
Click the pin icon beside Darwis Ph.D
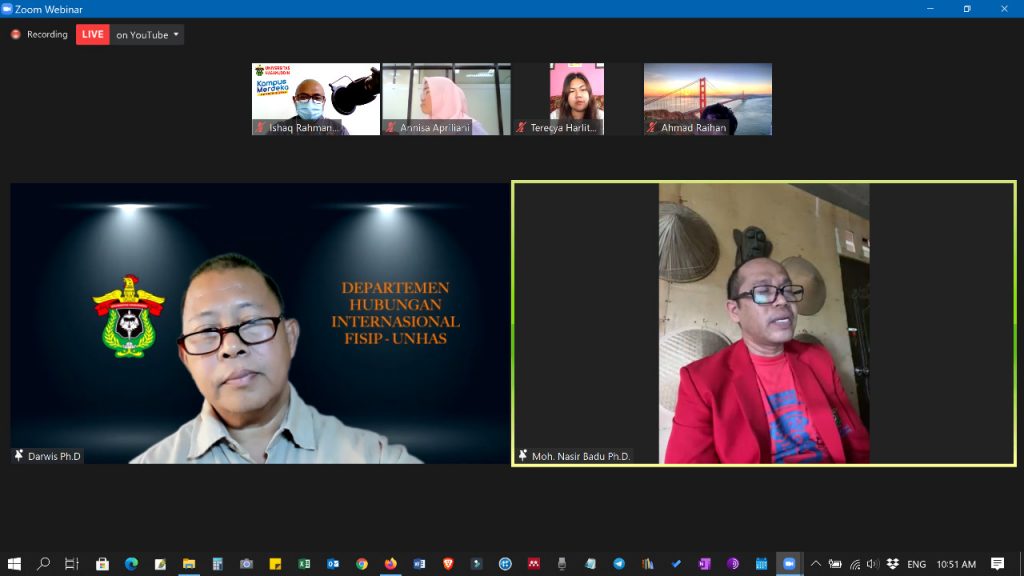tap(19, 456)
